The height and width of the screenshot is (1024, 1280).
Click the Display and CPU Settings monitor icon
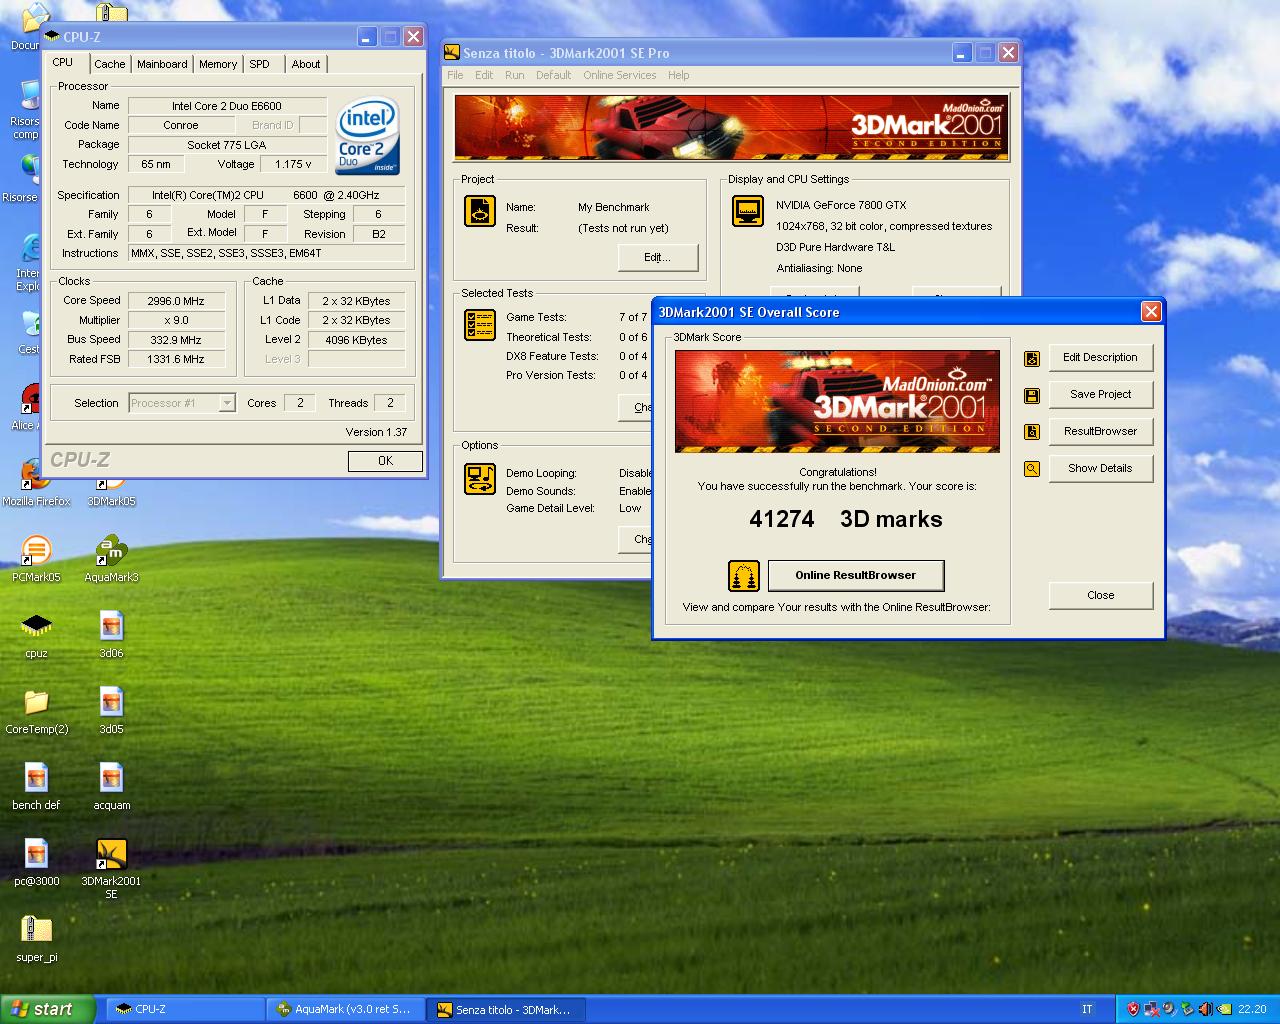(x=748, y=211)
